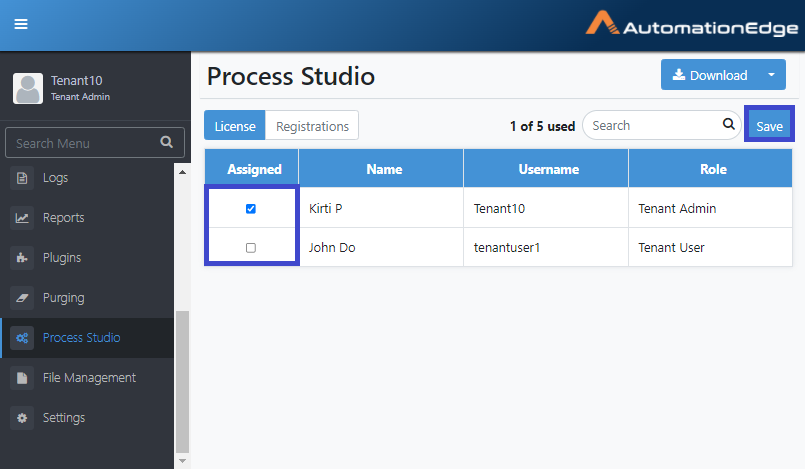This screenshot has height=469, width=805.
Task: Select Process Studio in the sidebar
Action: pos(87,338)
